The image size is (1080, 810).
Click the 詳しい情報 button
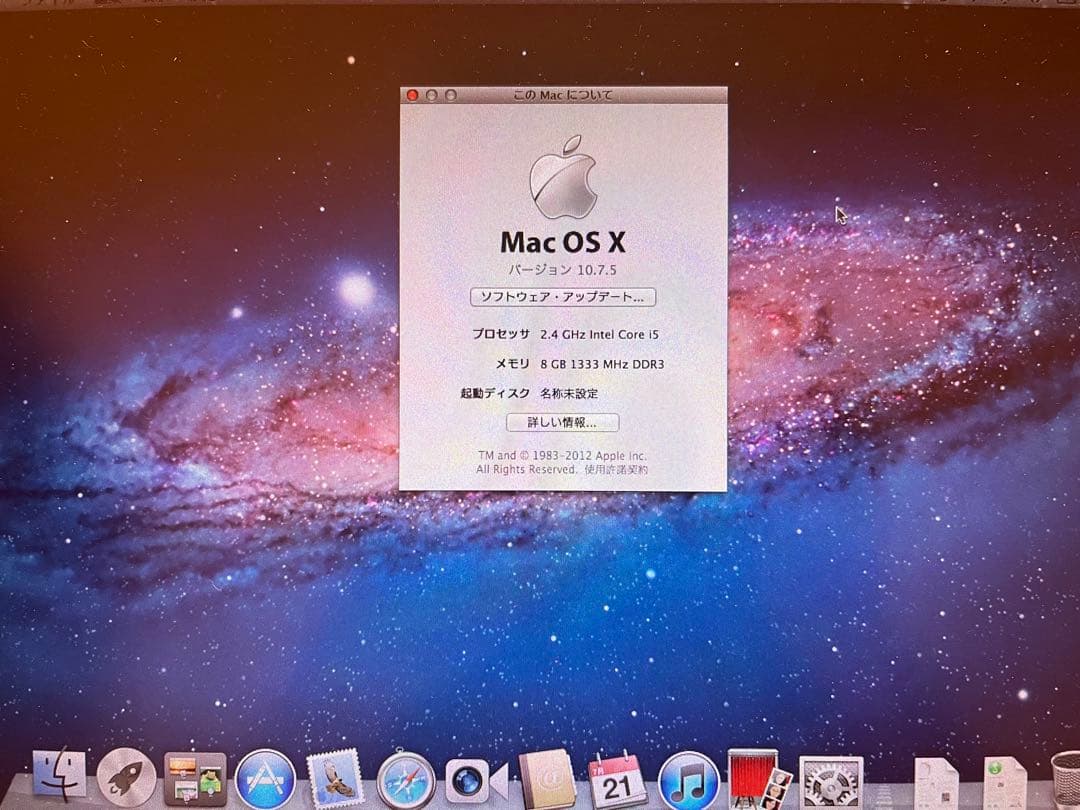pos(563,422)
